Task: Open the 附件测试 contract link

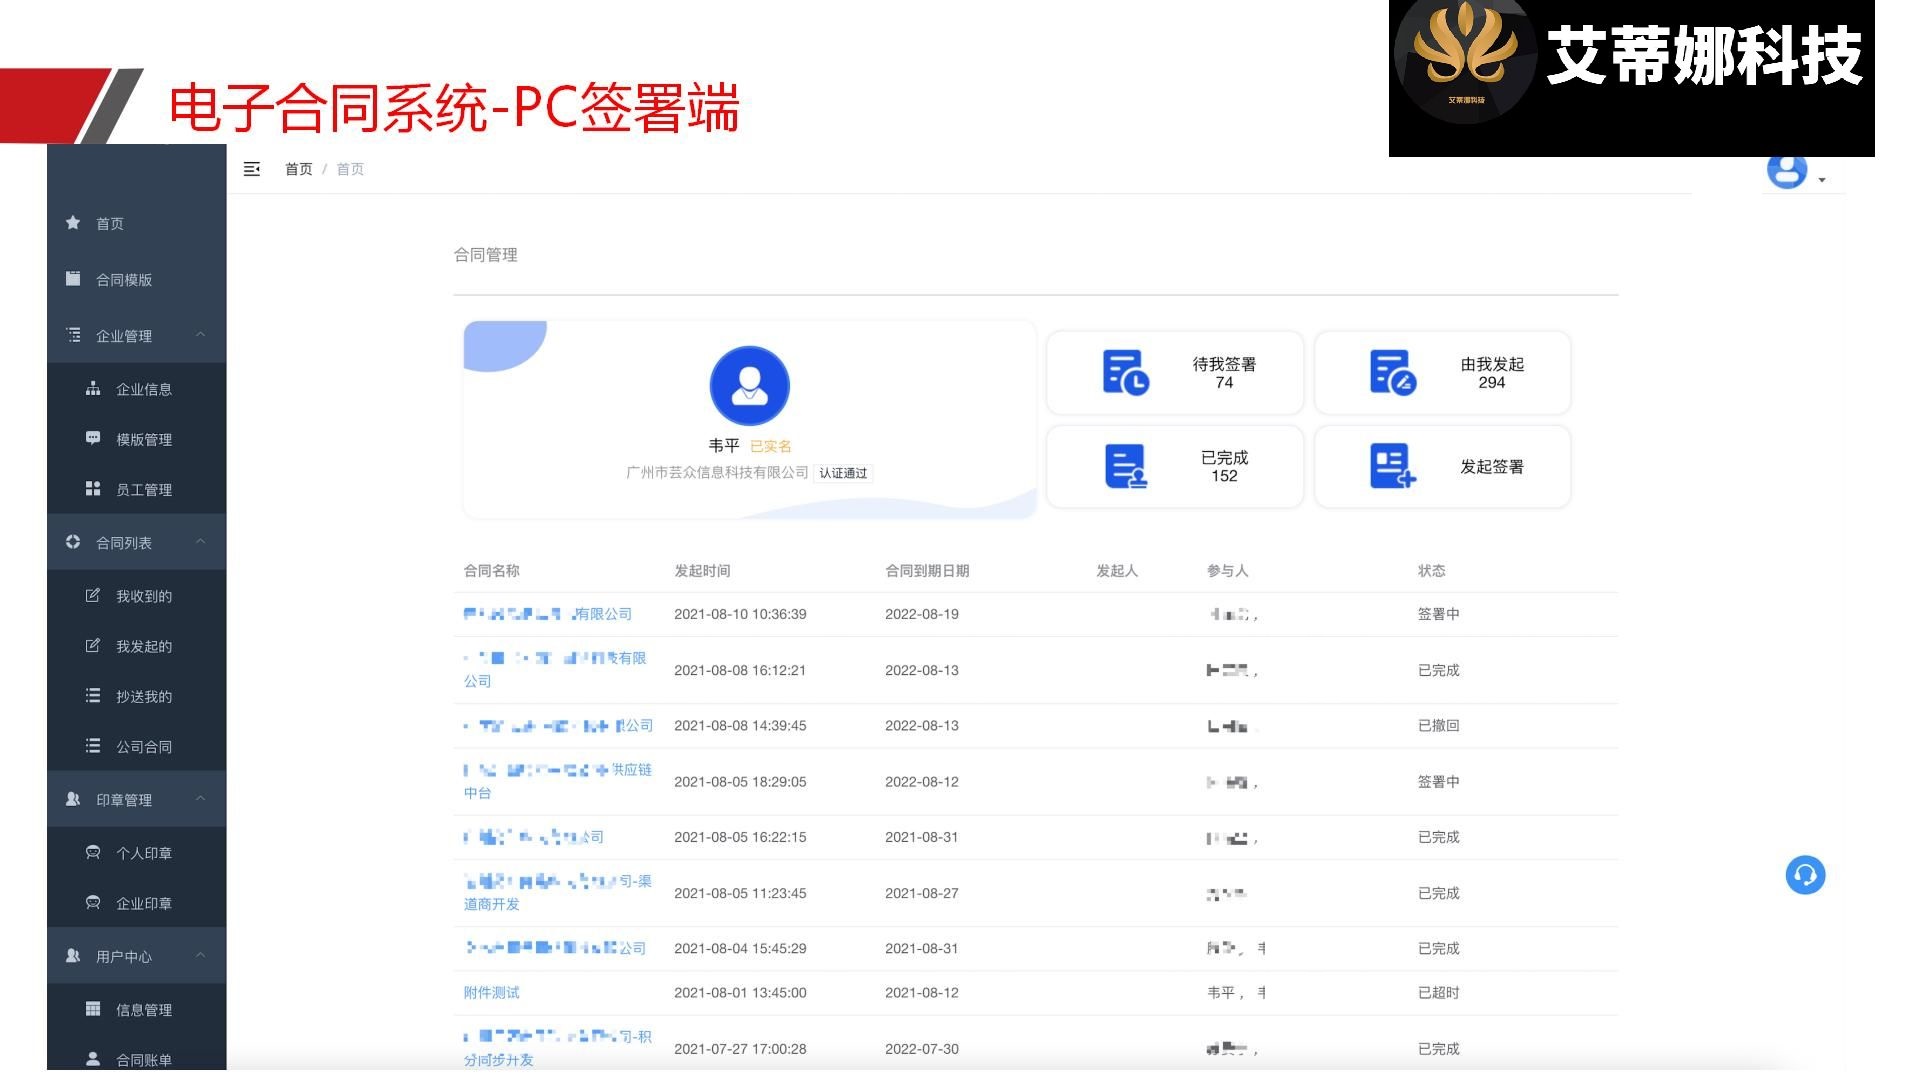Action: click(491, 993)
